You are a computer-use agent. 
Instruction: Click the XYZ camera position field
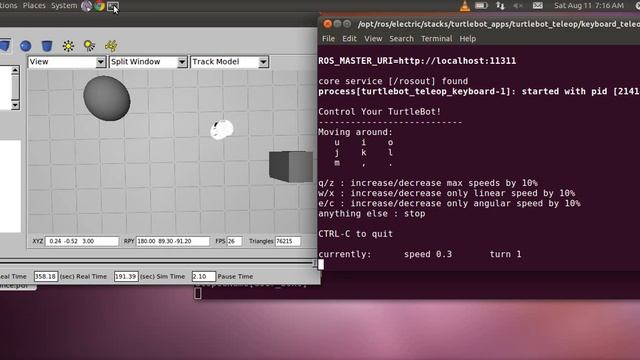[82, 241]
